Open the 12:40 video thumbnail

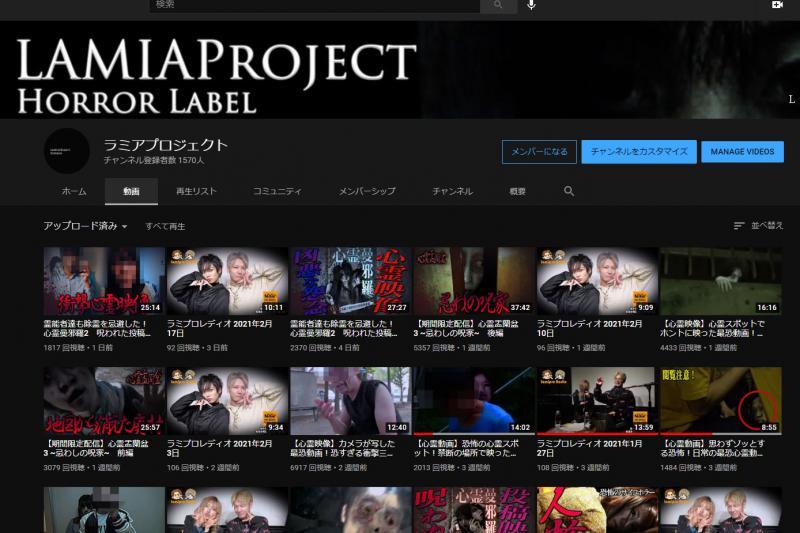351,401
